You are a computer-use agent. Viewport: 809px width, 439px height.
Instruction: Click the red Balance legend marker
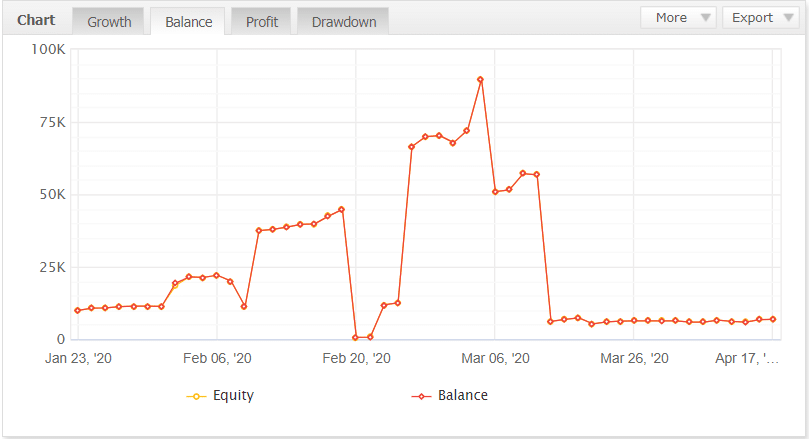pos(422,396)
